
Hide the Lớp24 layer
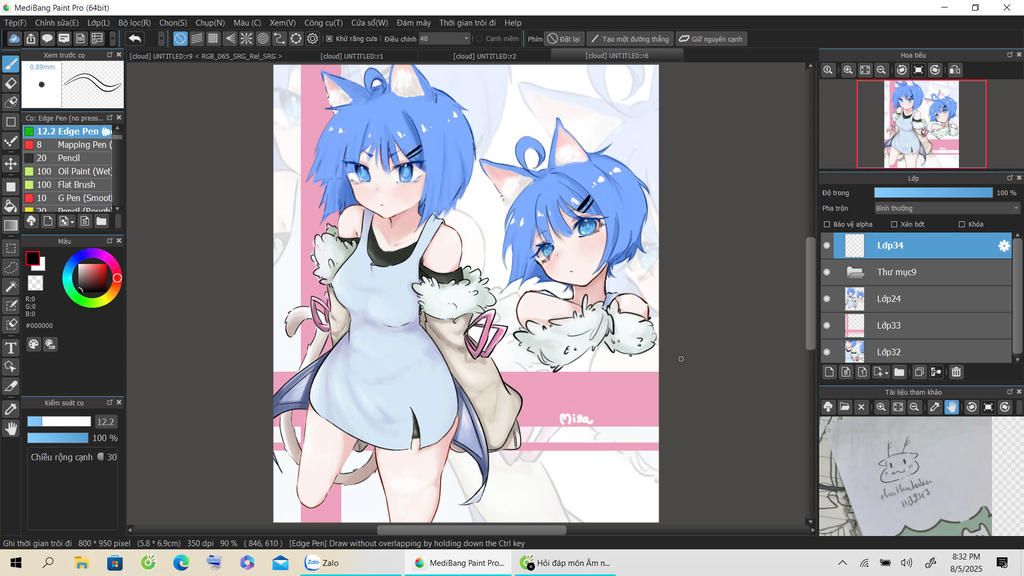point(827,298)
